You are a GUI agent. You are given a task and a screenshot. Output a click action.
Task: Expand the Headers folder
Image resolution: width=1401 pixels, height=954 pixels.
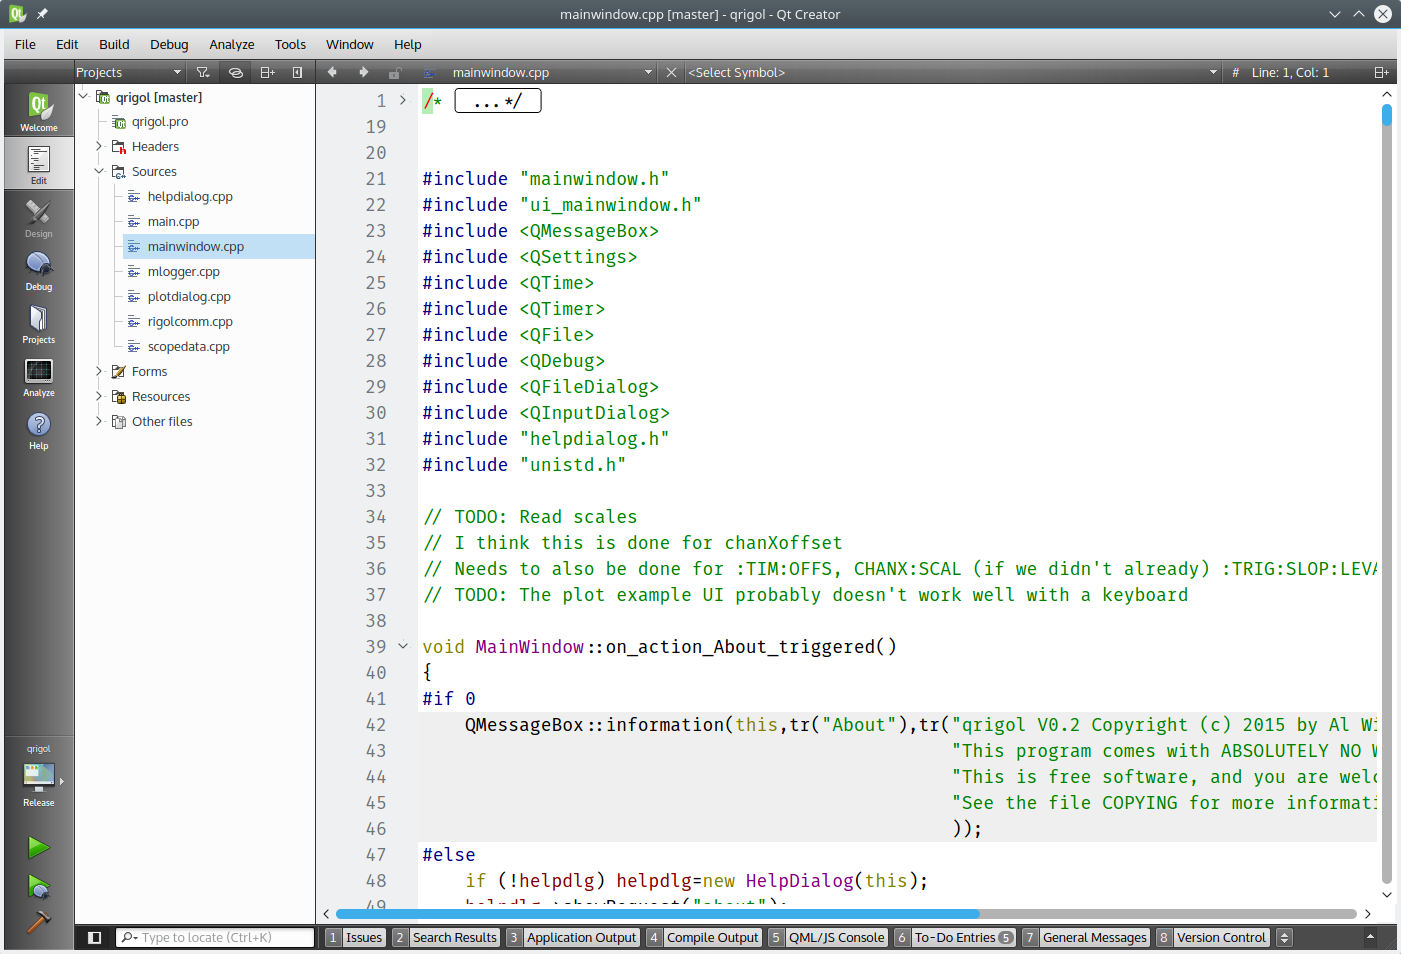tap(99, 146)
